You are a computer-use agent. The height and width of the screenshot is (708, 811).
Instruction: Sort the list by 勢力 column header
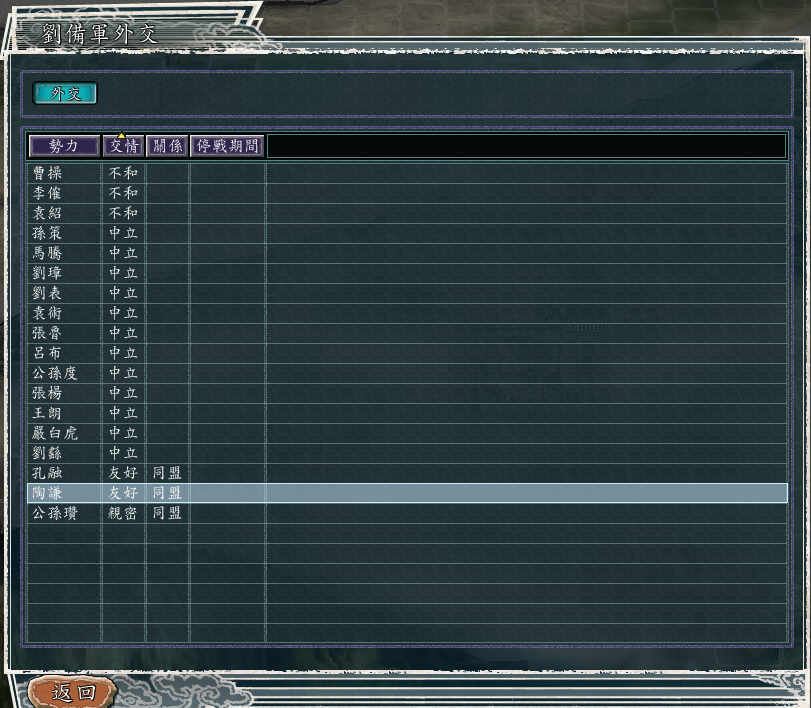tap(64, 146)
